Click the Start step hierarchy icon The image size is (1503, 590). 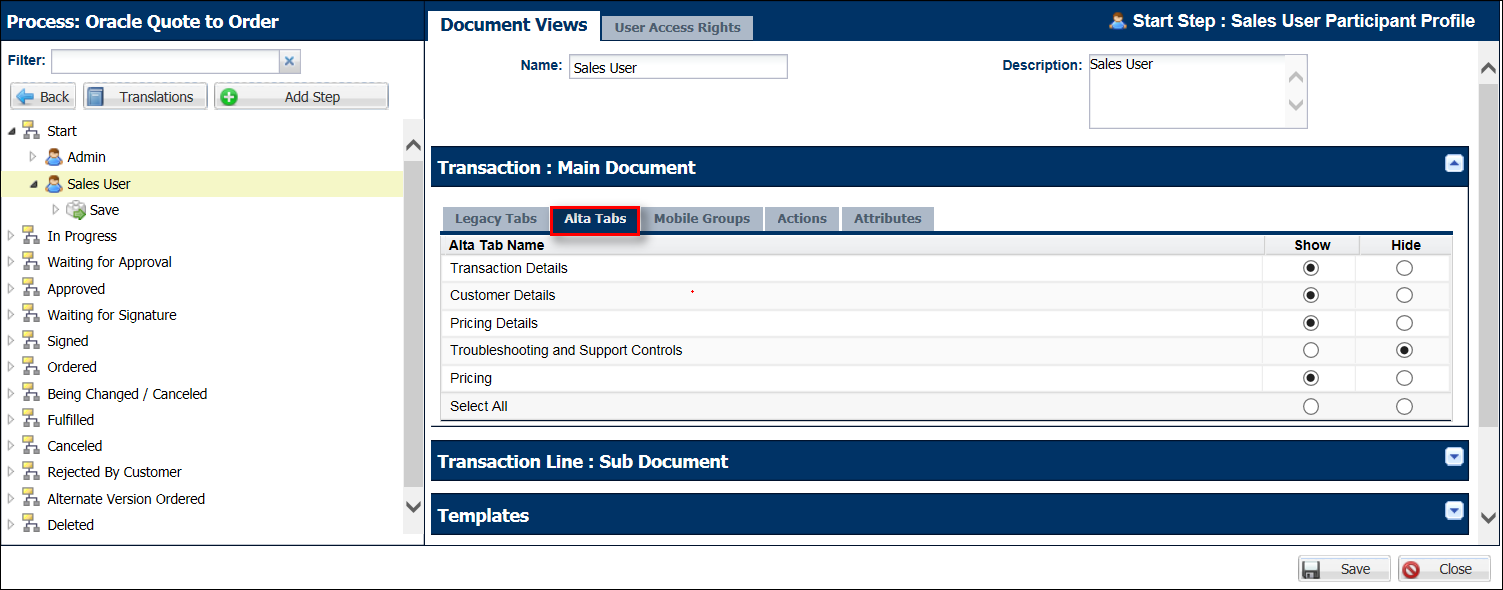31,131
